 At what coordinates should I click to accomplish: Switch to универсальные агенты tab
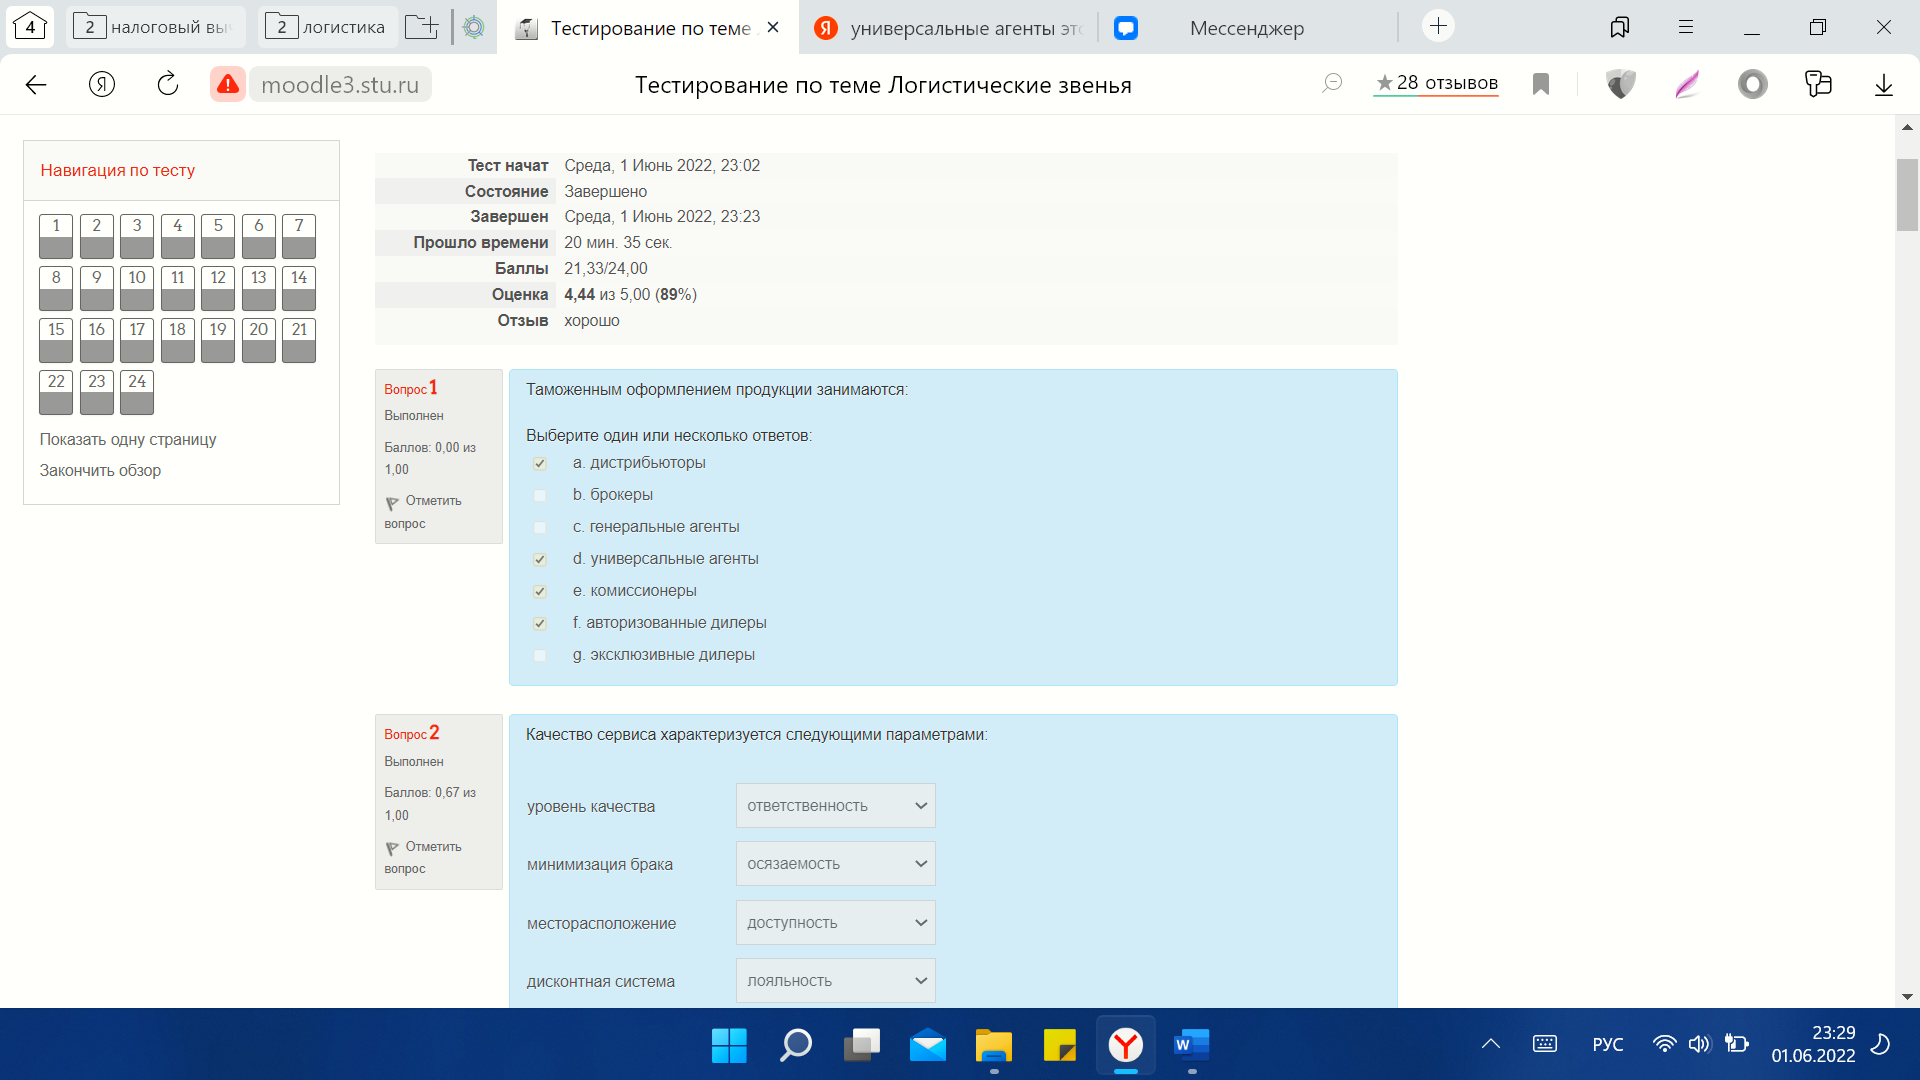pos(948,28)
